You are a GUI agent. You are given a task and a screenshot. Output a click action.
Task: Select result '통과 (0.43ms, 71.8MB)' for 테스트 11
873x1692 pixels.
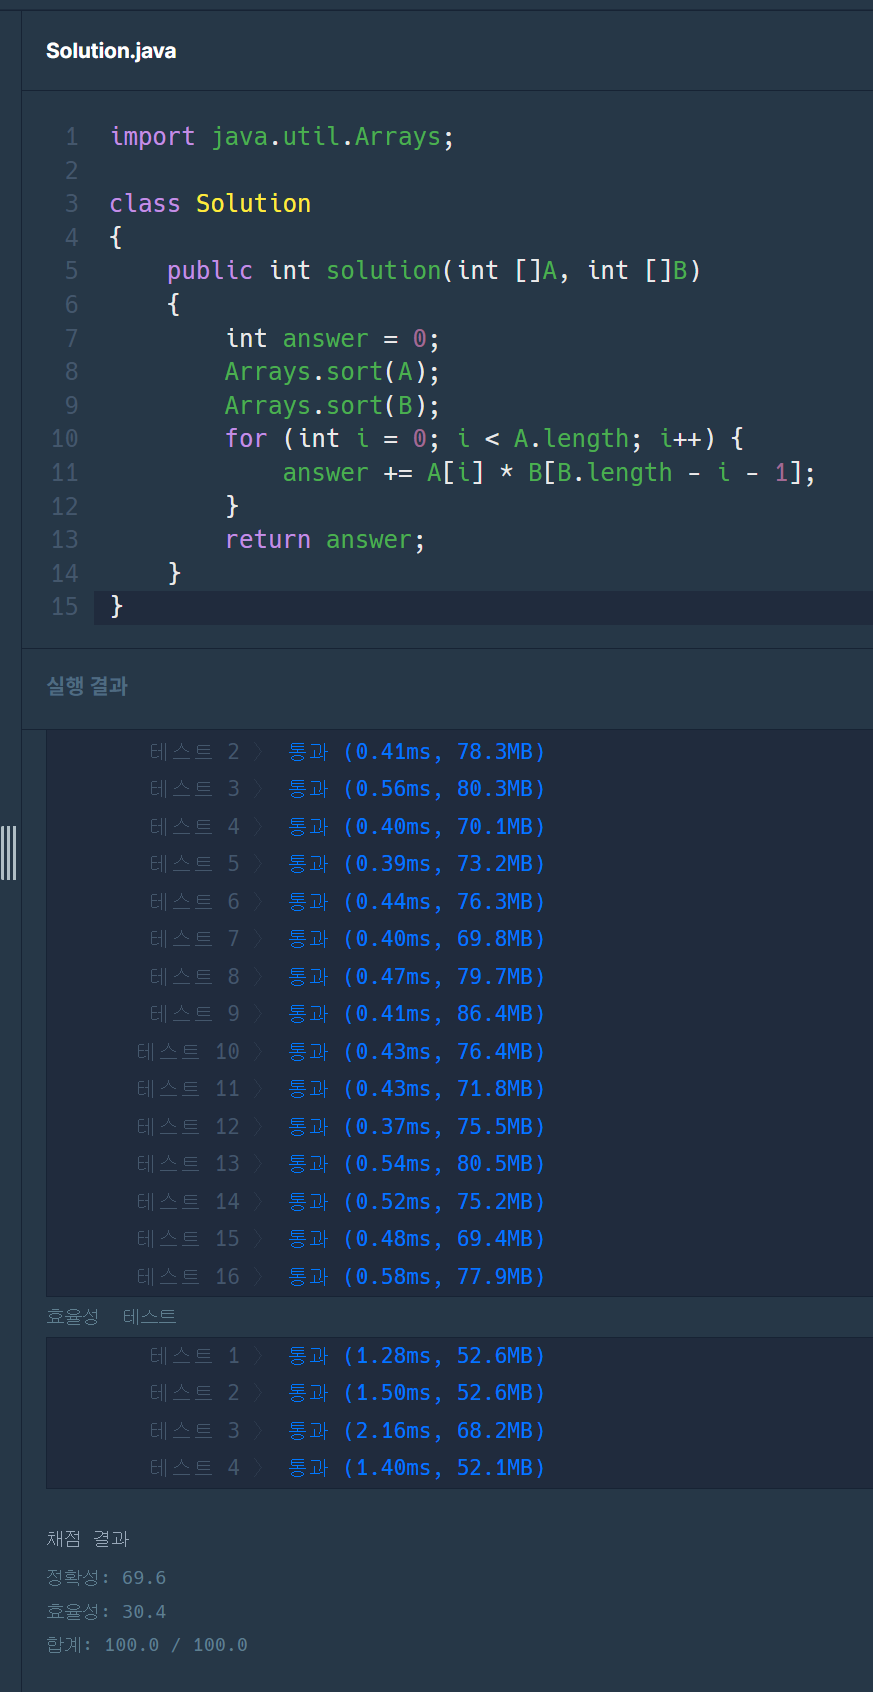tap(416, 1088)
